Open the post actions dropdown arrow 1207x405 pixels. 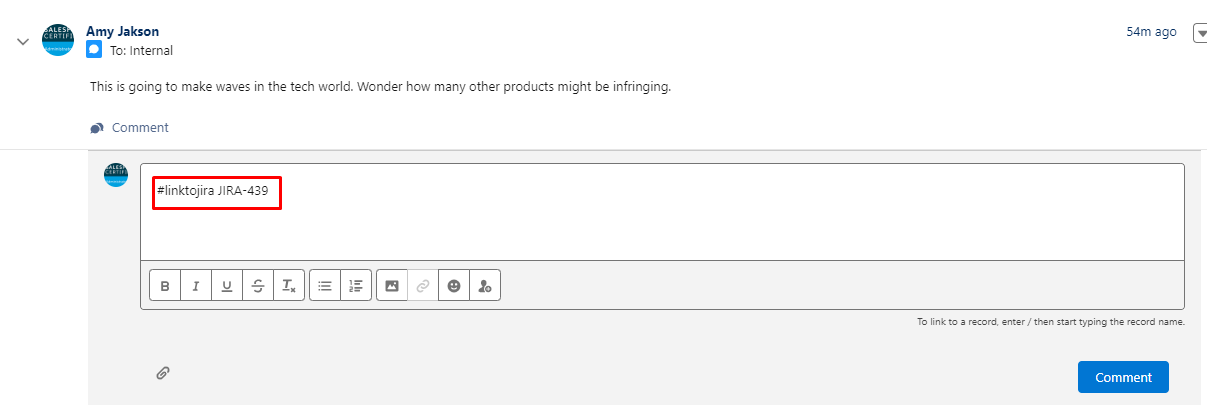click(x=1201, y=34)
